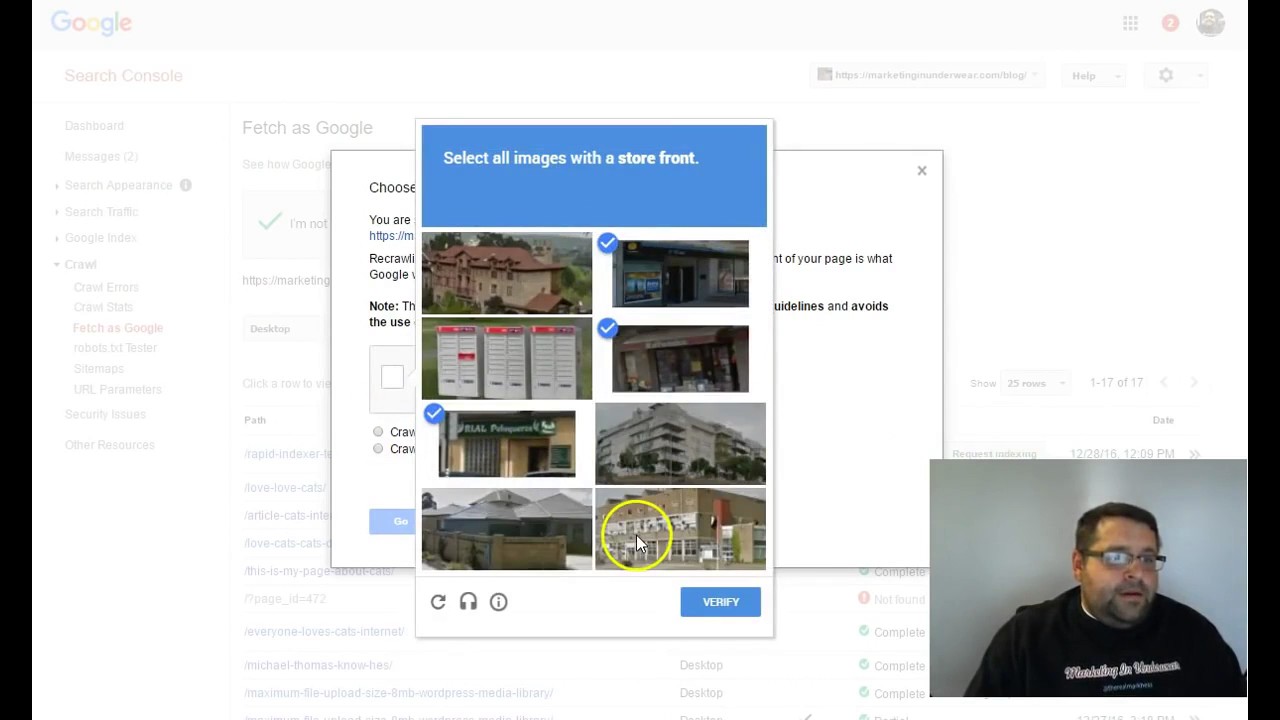Select the hillside hotel building image
The image size is (1280, 720).
(507, 273)
